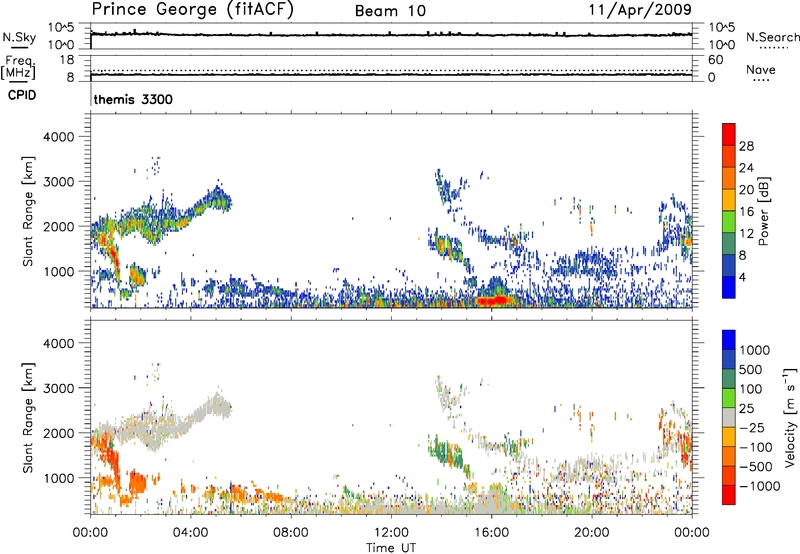
Task: Click 'Slant Range [km]' label of power panel
Action: [x=28, y=211]
